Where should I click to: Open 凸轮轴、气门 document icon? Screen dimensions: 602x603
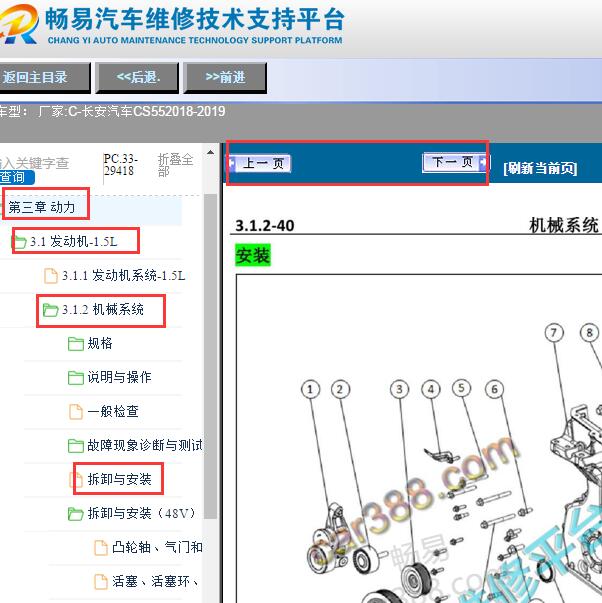click(x=101, y=548)
